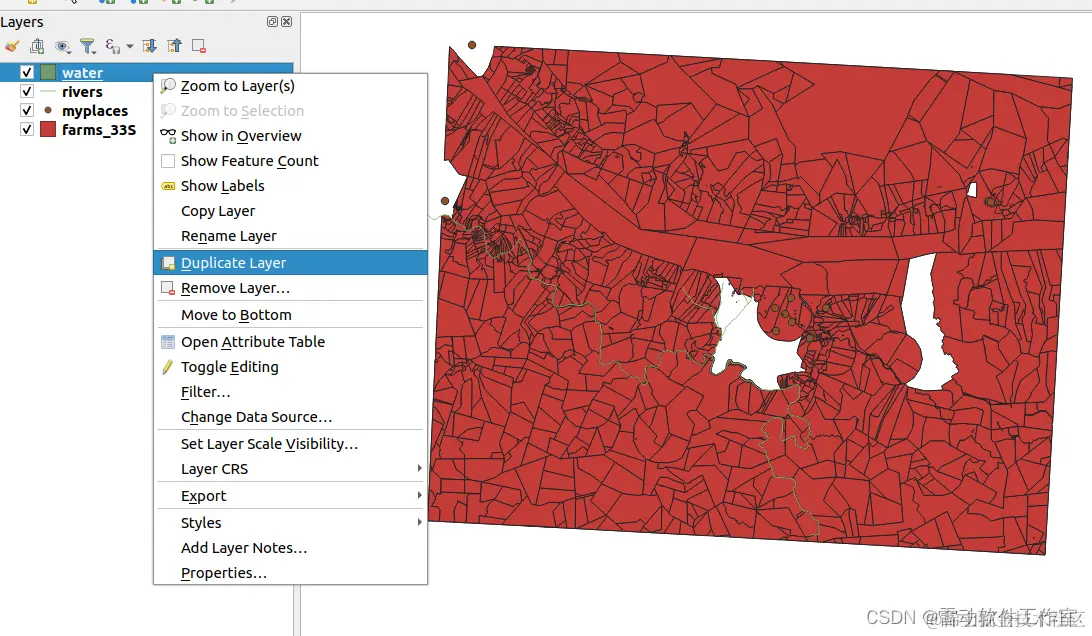1092x636 pixels.
Task: Choose Show Labels from context menu
Action: point(290,186)
